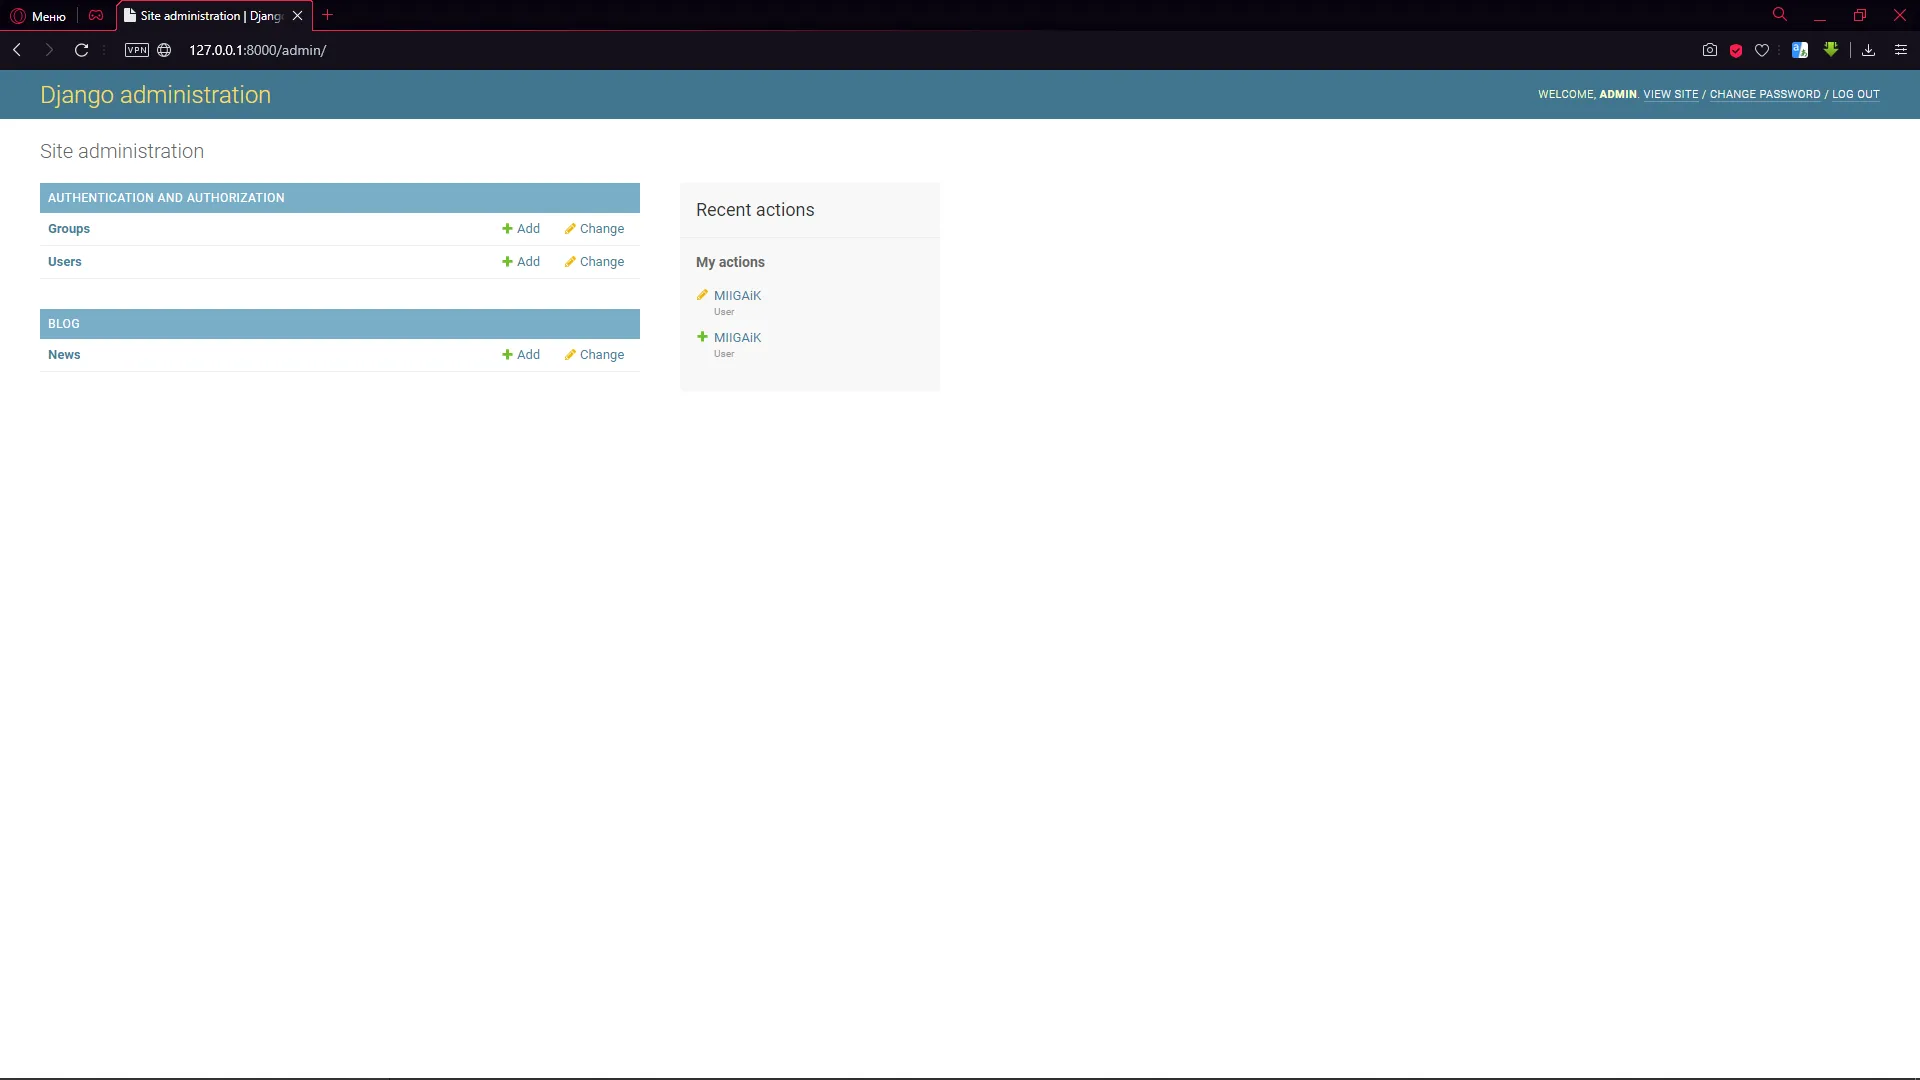Click Add next to News

pos(521,355)
